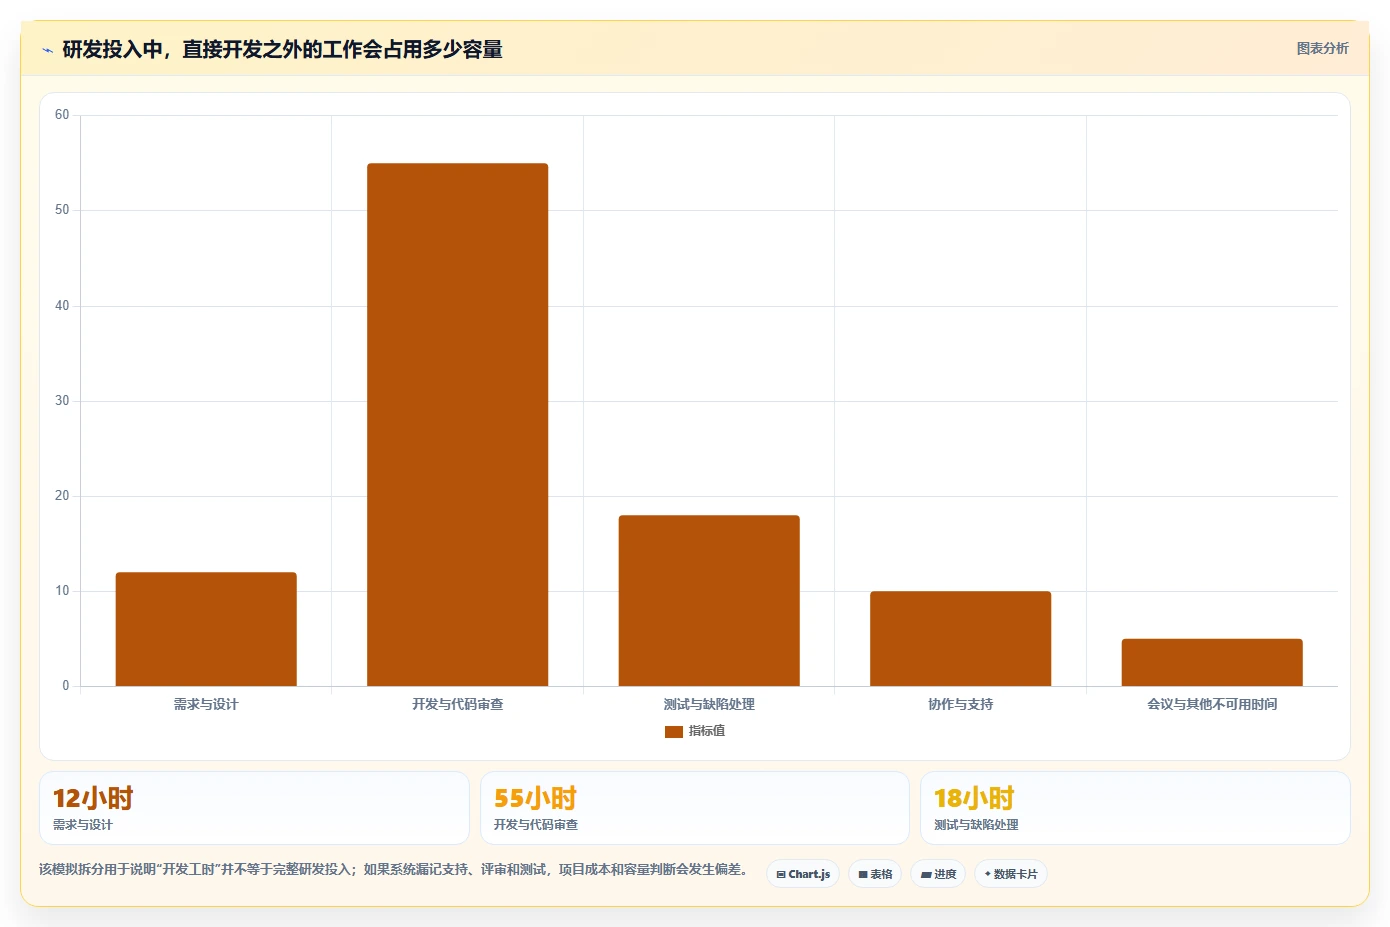Click the 会议与其他不可用时间 axis label

tap(1212, 704)
